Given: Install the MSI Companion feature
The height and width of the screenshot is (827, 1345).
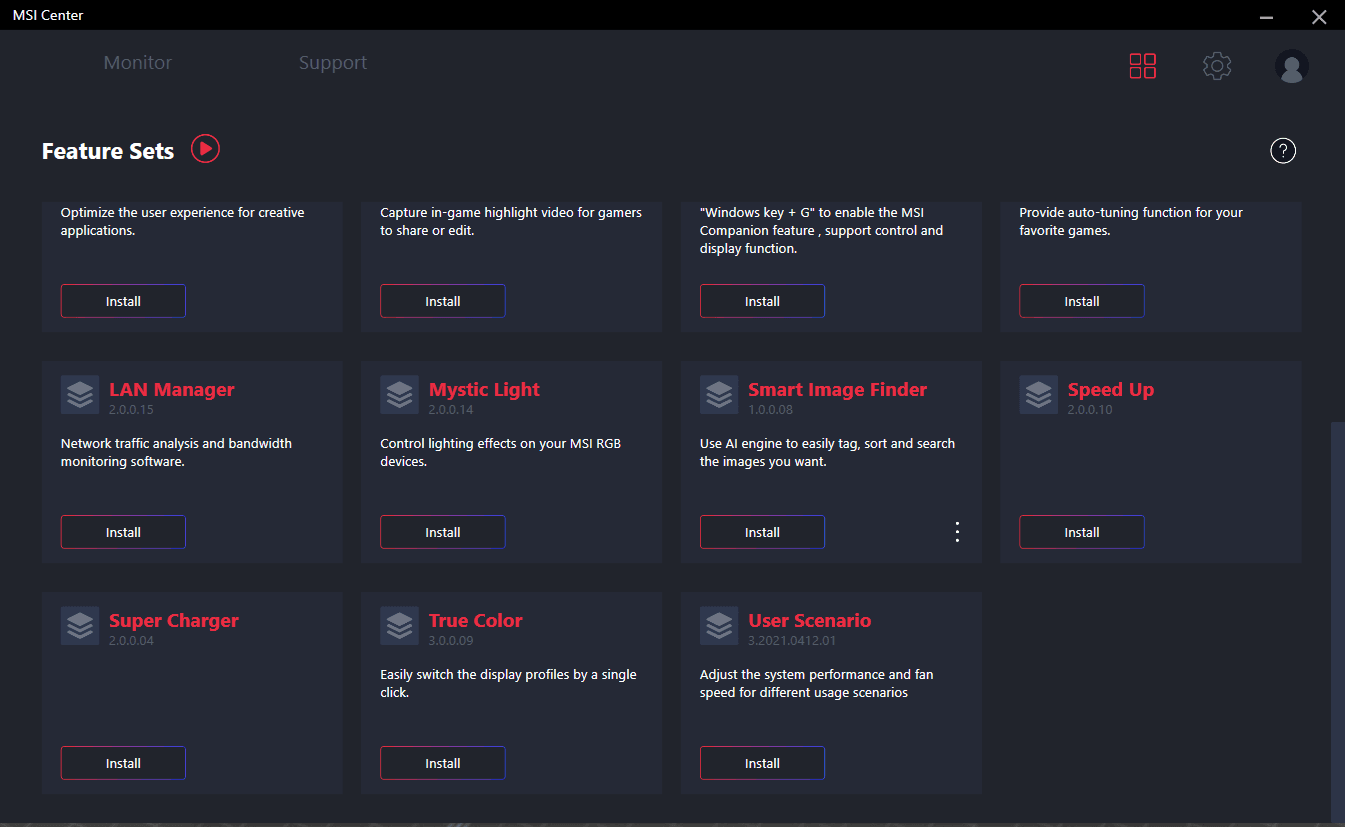Looking at the screenshot, I should tap(762, 301).
